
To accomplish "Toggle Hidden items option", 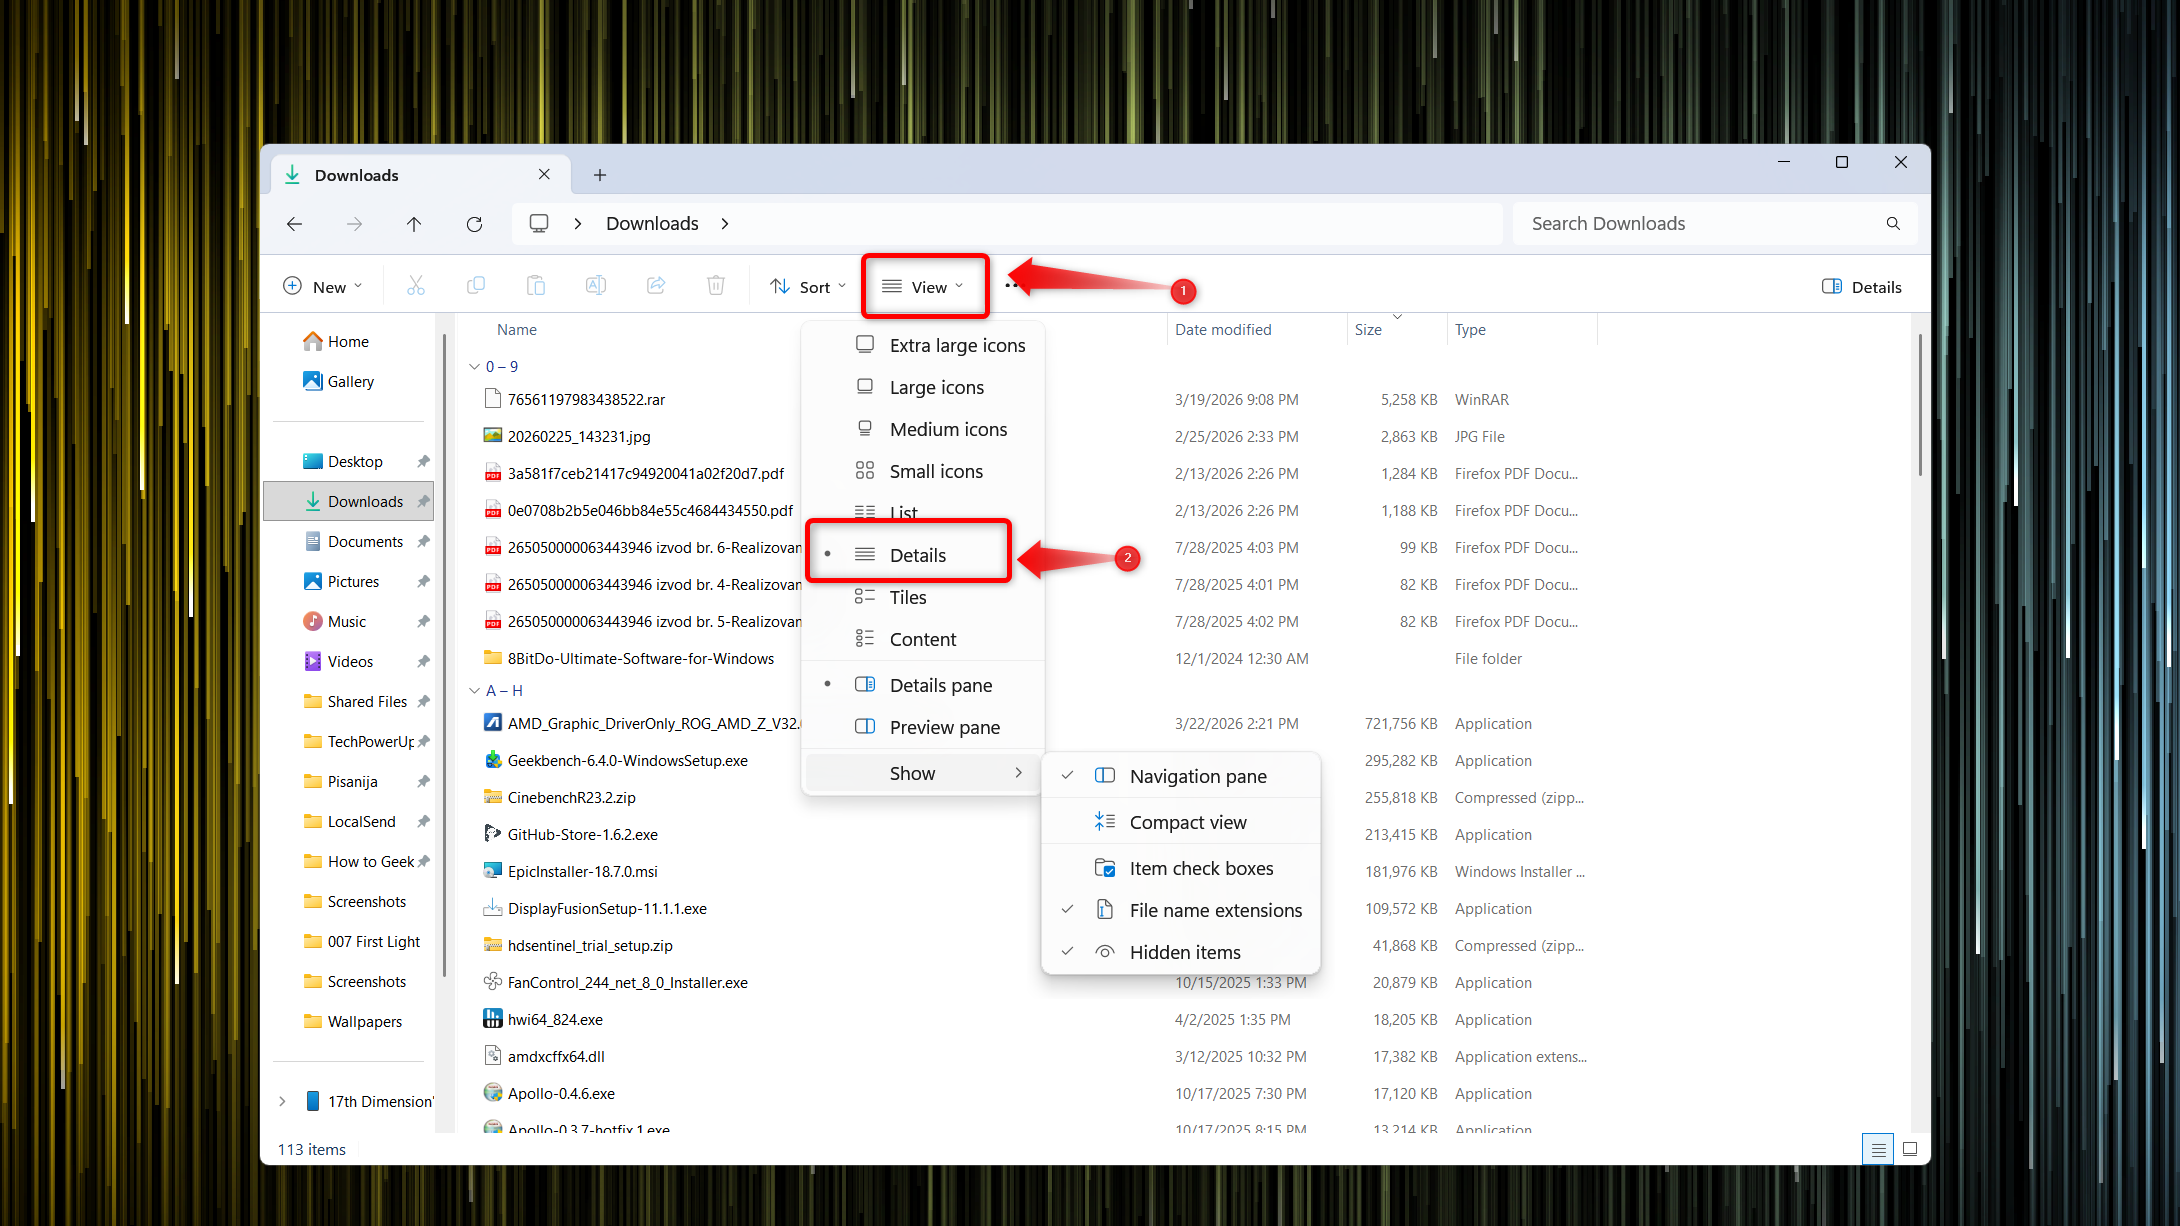I will pos(1181,952).
